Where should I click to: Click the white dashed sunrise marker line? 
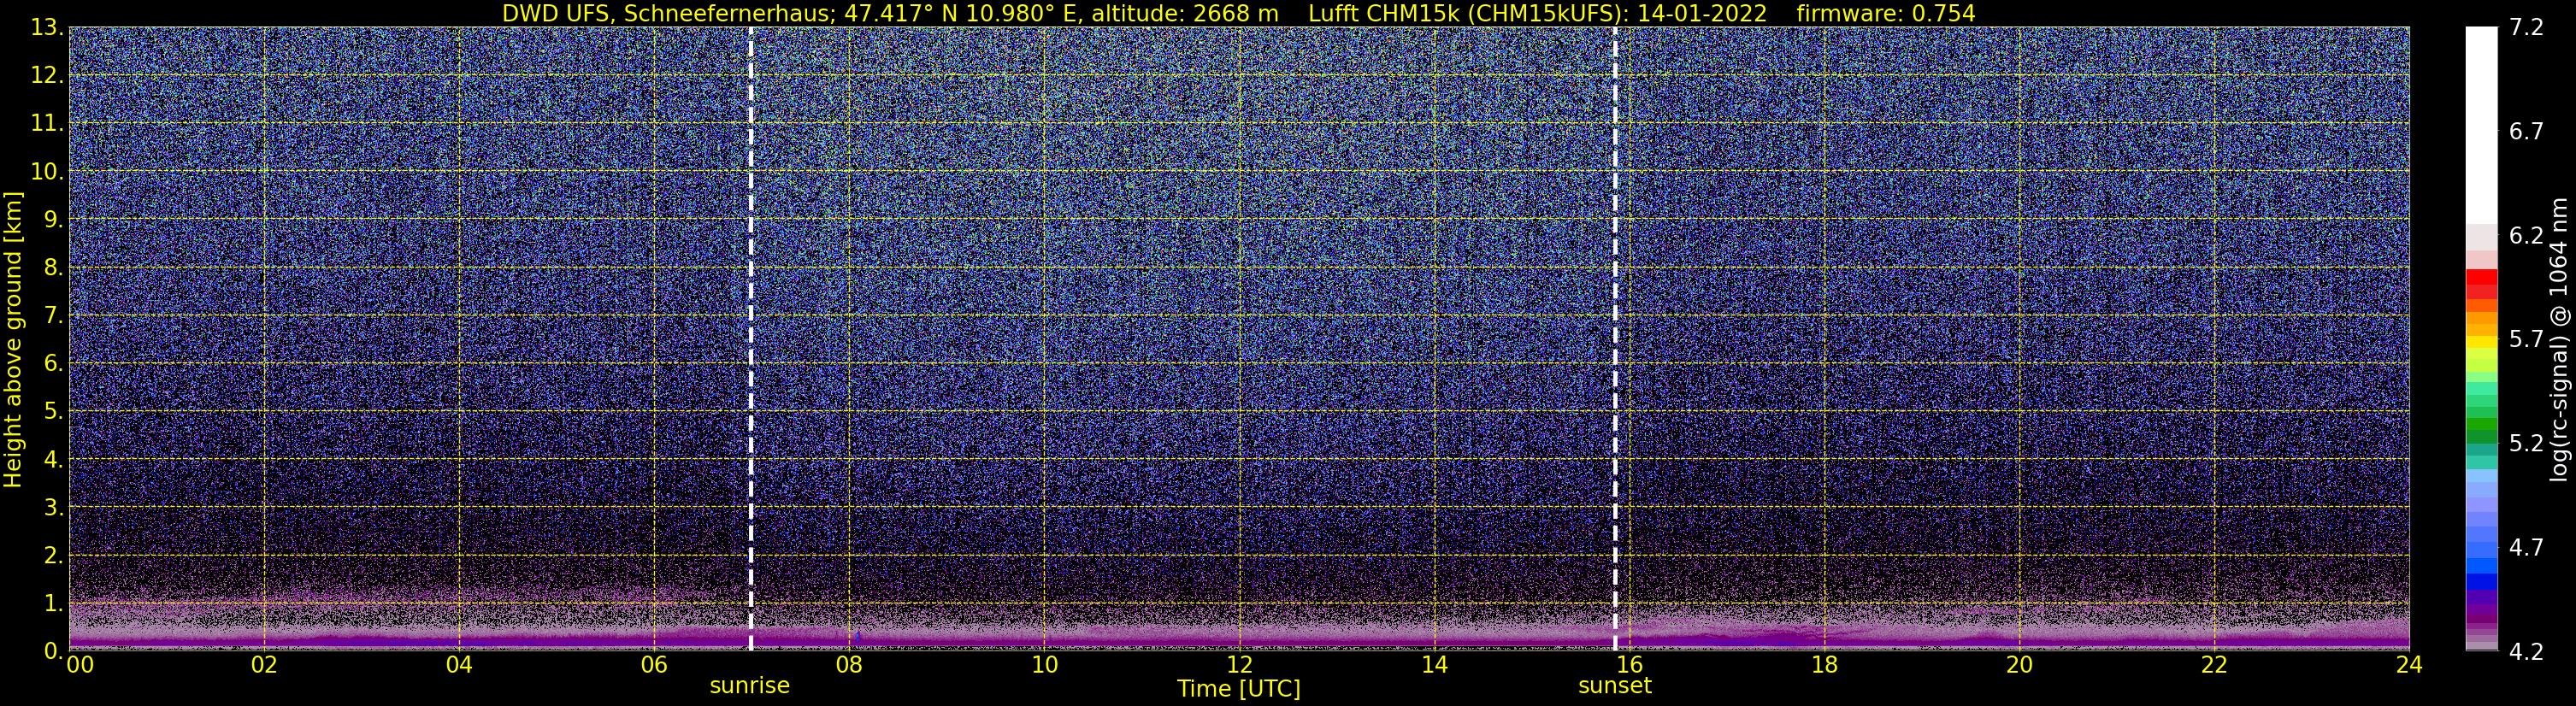(750, 338)
